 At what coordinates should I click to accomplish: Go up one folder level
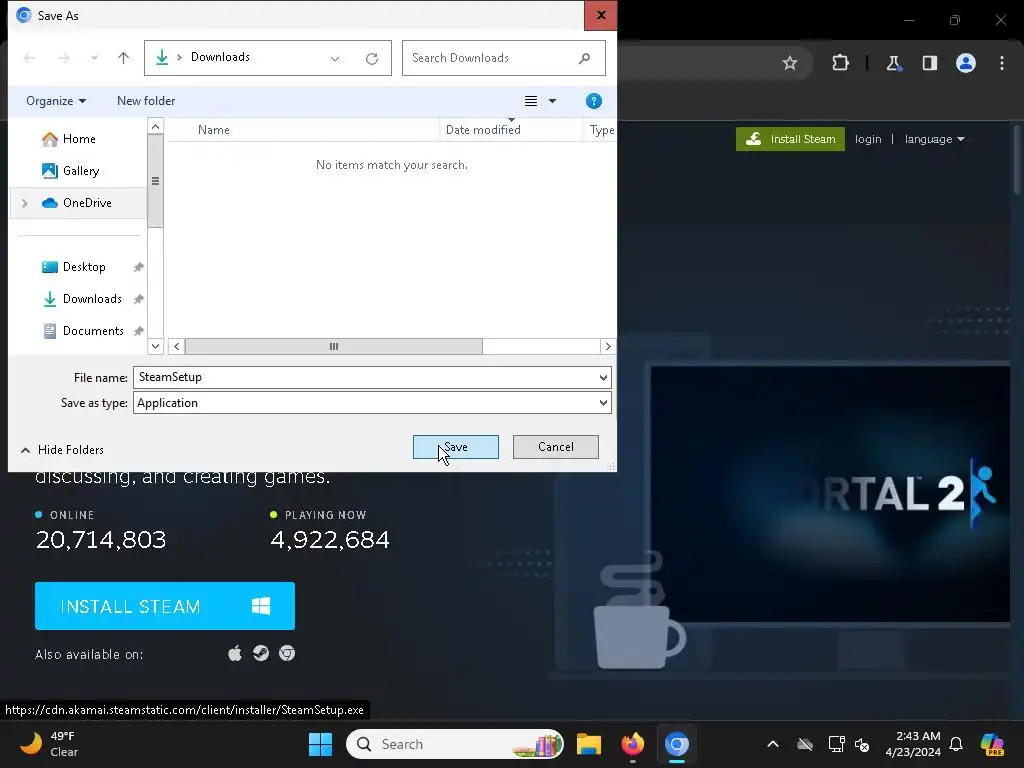[x=123, y=58]
